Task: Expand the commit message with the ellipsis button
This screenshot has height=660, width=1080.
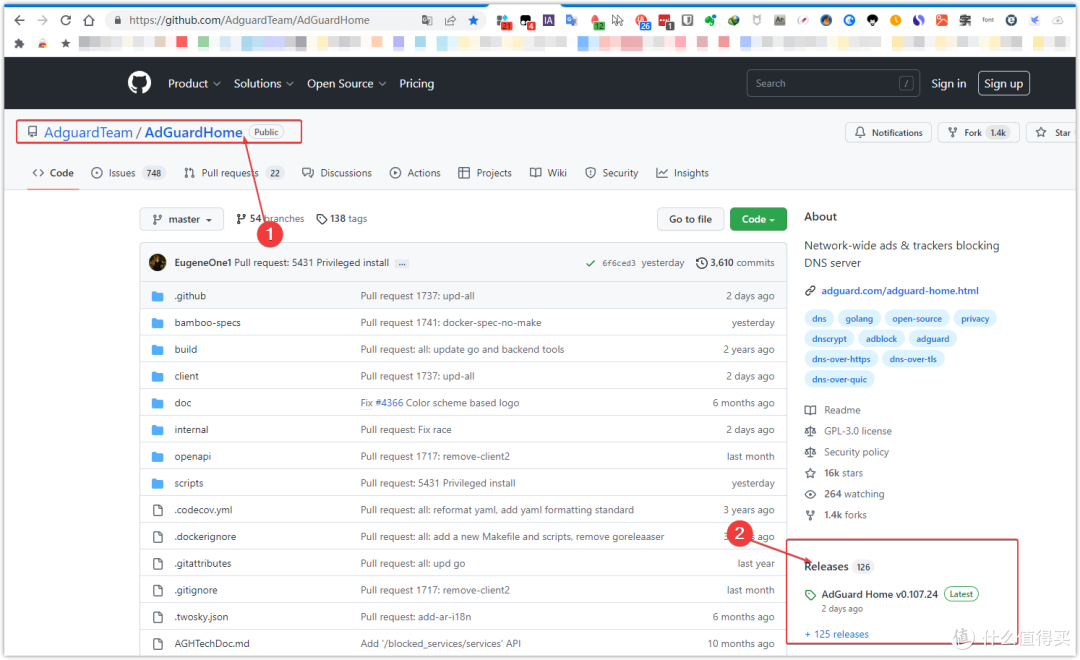Action: (402, 262)
